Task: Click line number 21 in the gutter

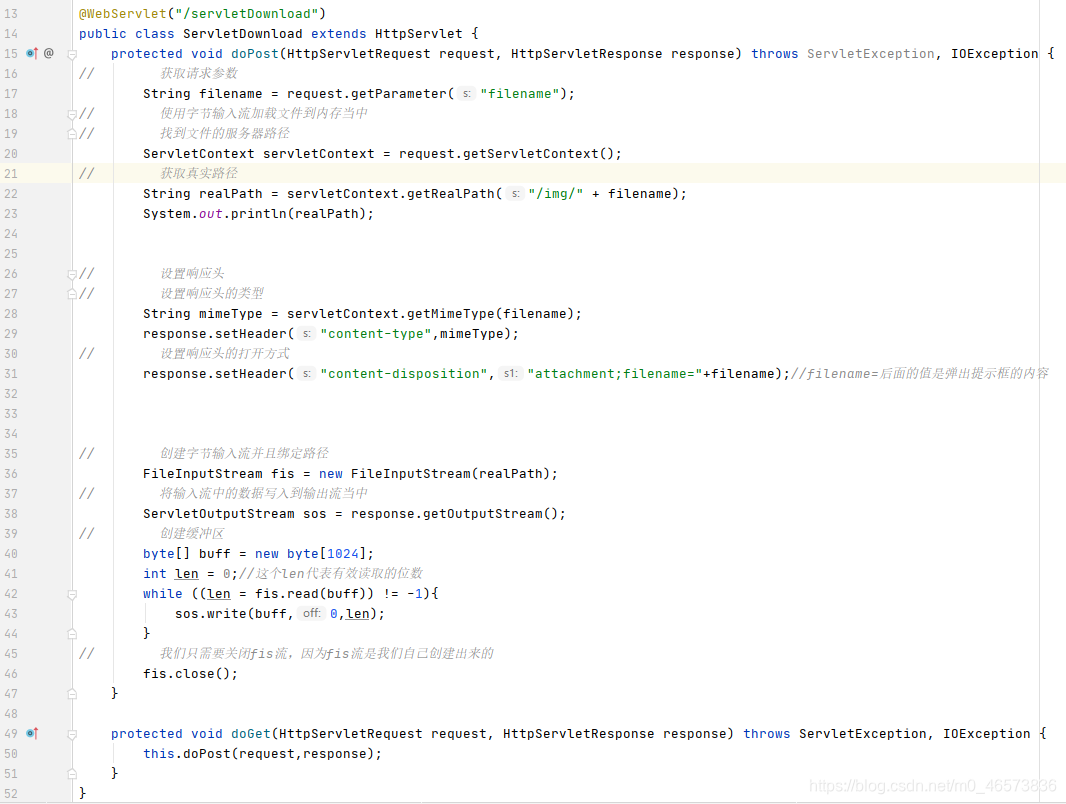Action: coord(11,173)
